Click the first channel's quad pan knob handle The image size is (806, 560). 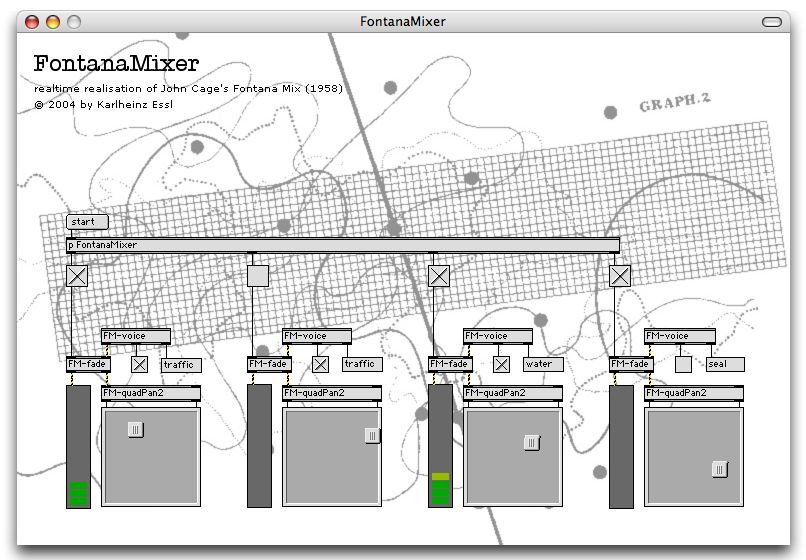pyautogui.click(x=136, y=429)
